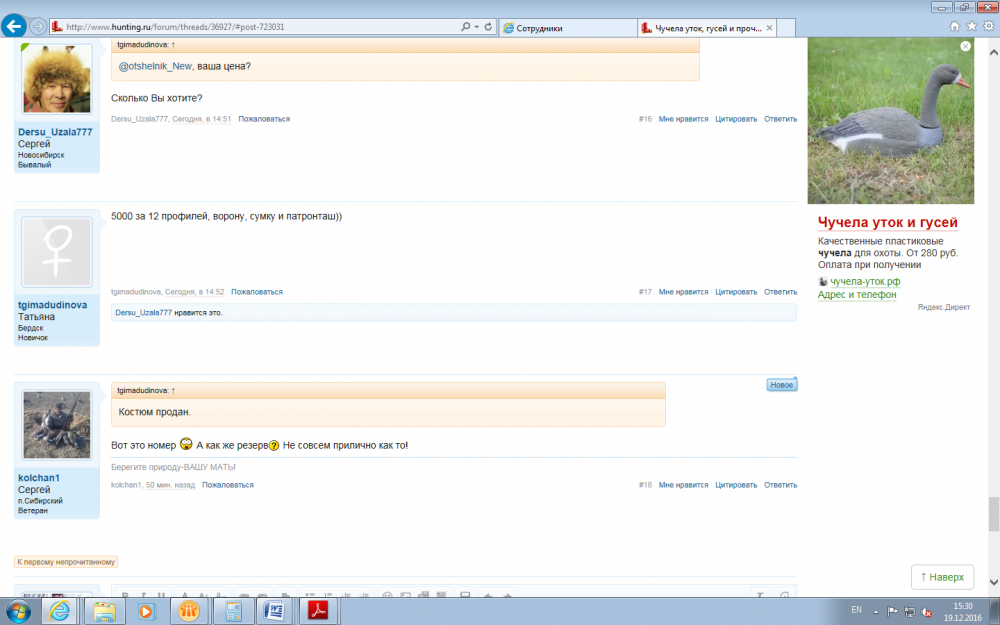Image resolution: width=1000 pixels, height=625 pixels.
Task: Click the browser Back arrow button
Action: (14, 27)
